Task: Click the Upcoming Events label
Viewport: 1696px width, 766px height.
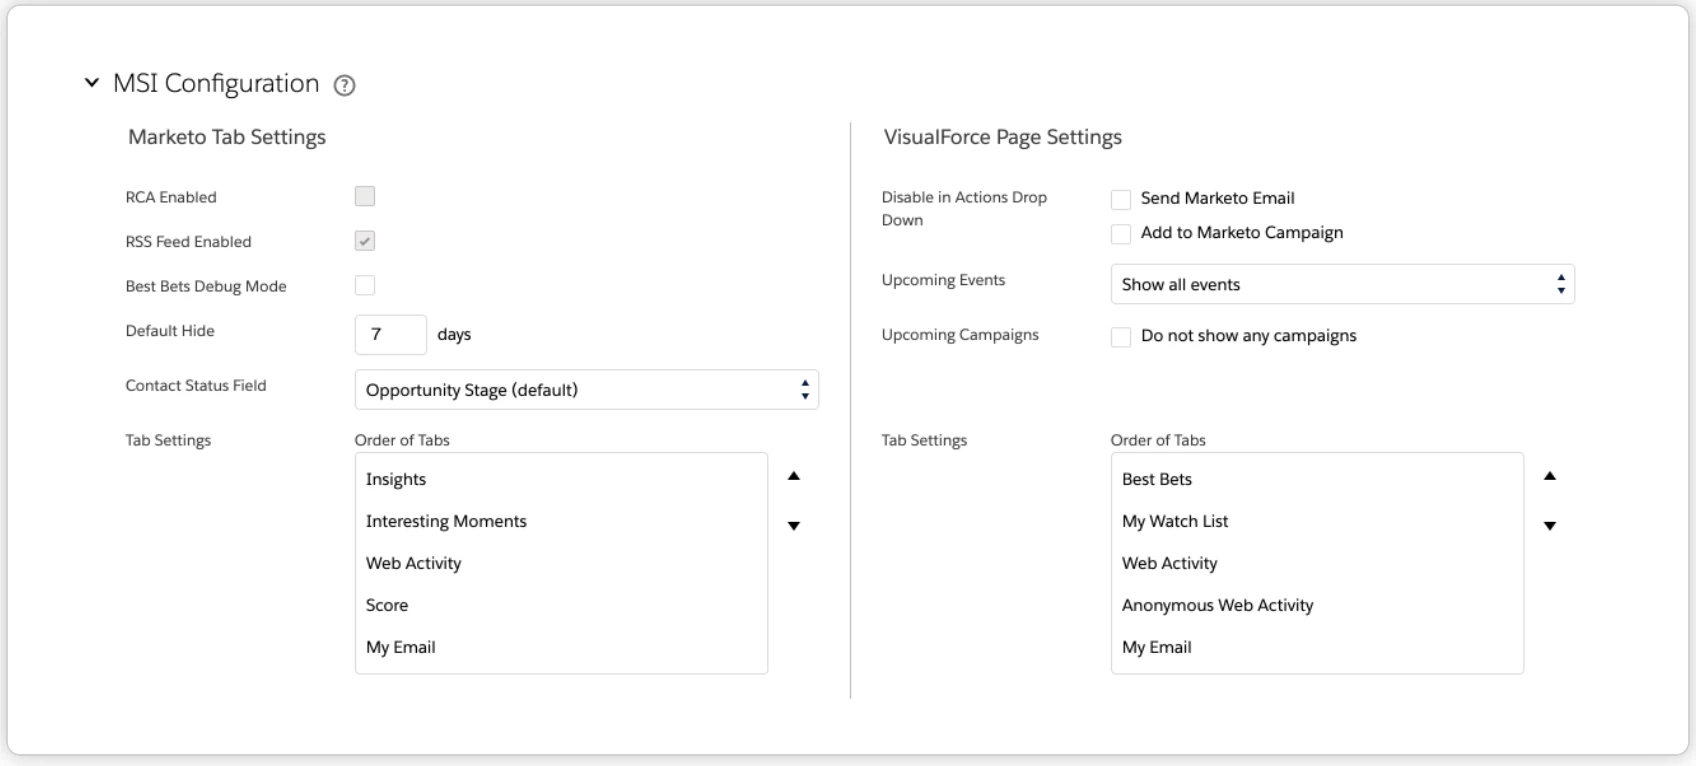Action: 943,280
